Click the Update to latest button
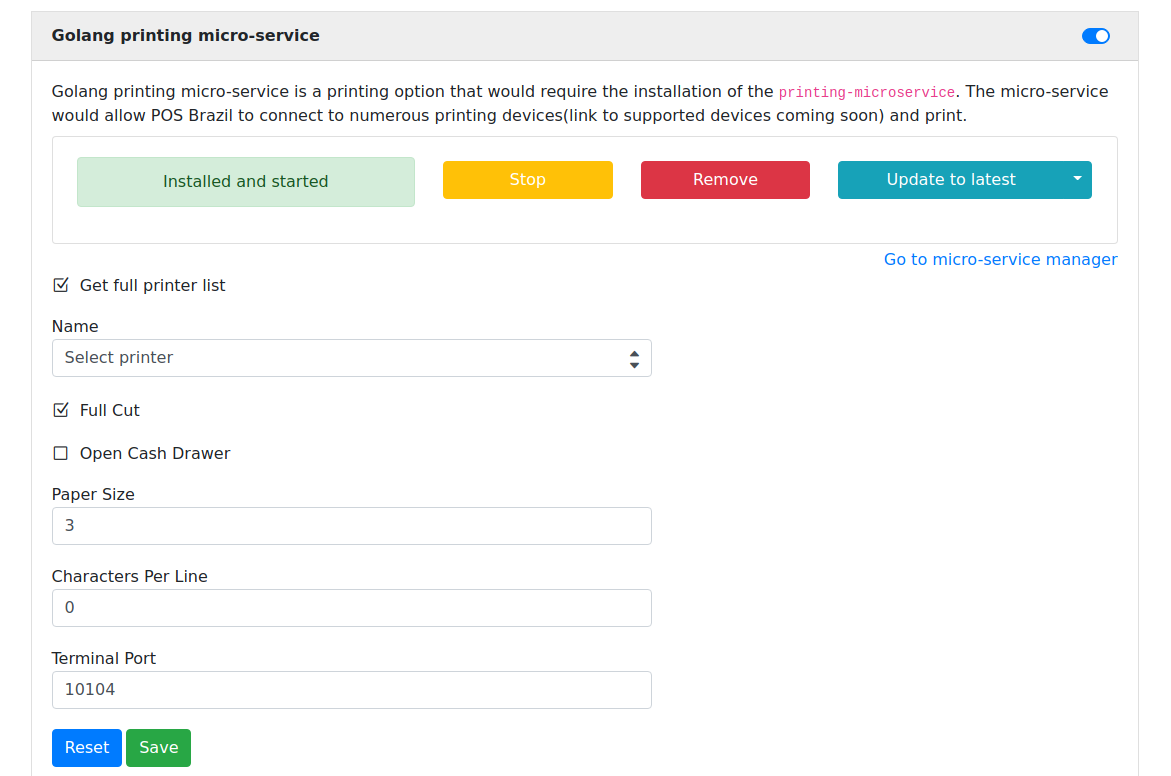Screen dimensions: 1171x776 [950, 180]
